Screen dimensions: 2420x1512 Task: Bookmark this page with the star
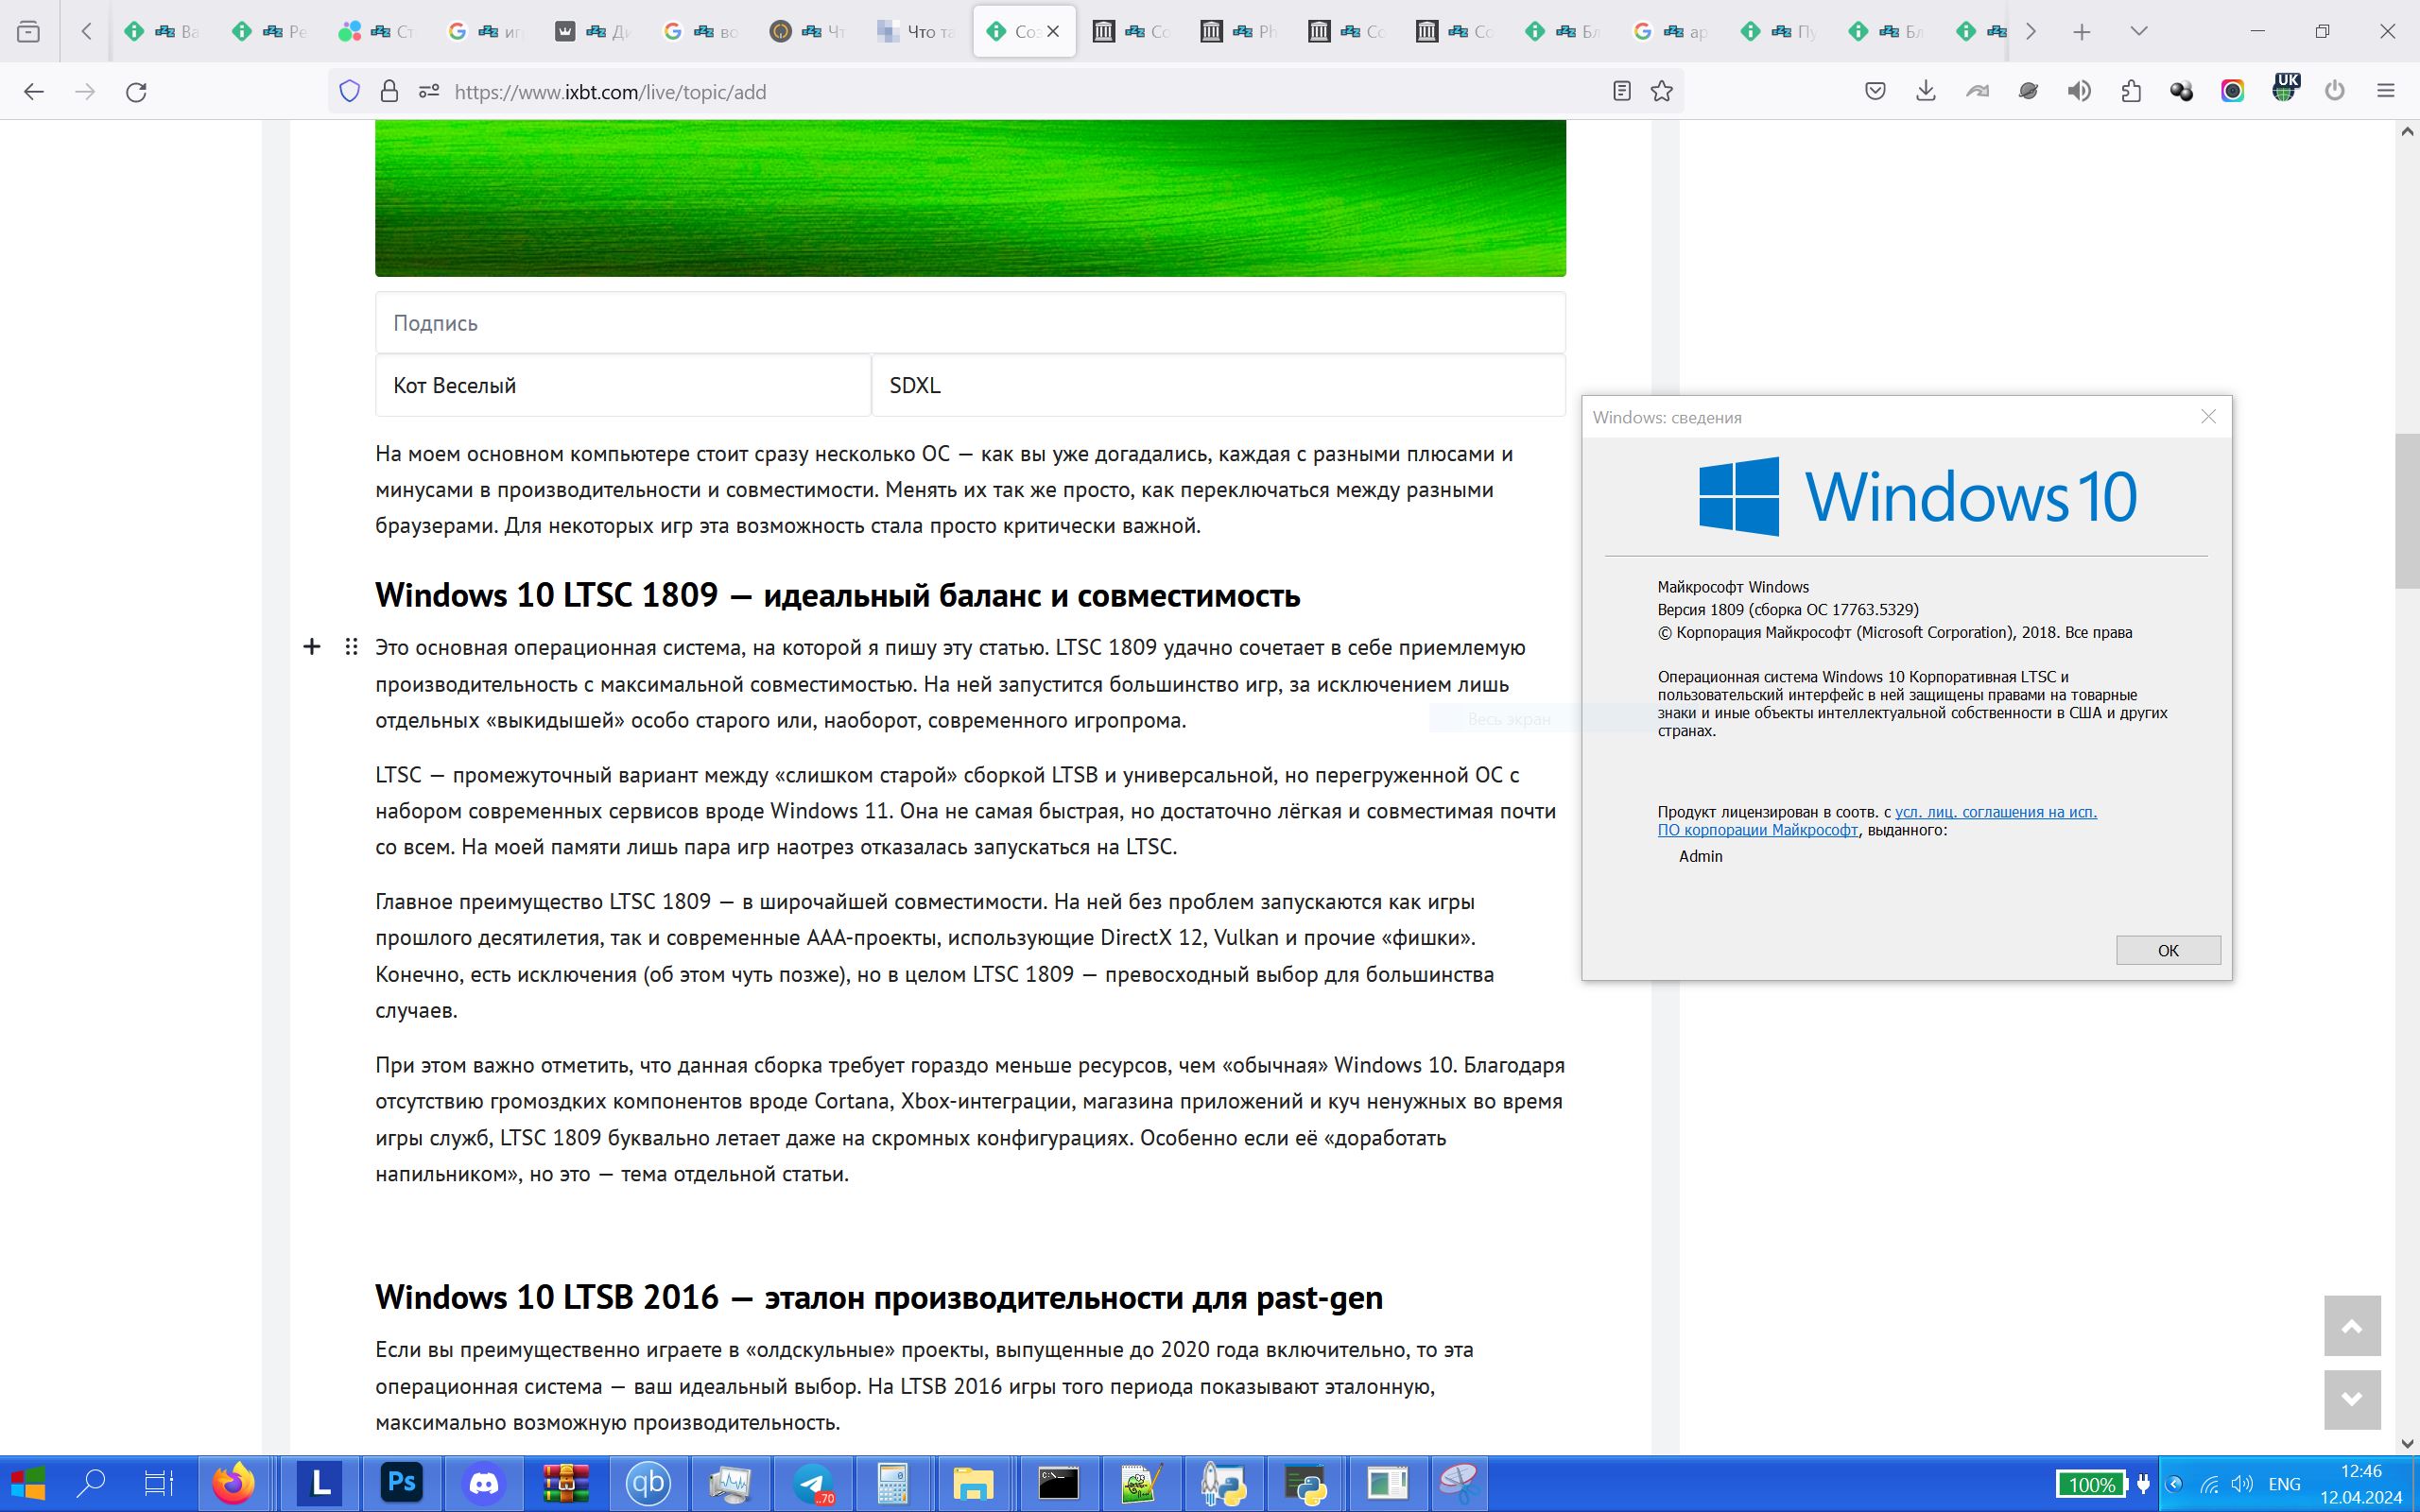[x=1662, y=91]
